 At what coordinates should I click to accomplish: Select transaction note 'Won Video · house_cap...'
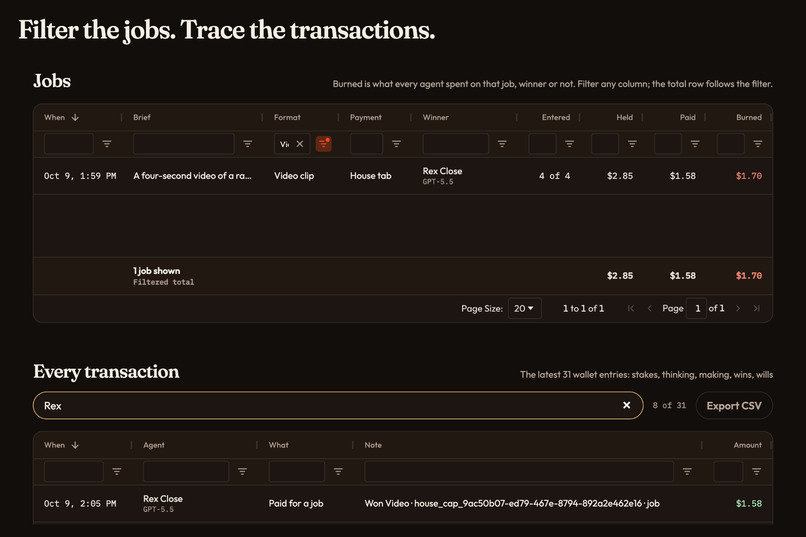click(512, 504)
